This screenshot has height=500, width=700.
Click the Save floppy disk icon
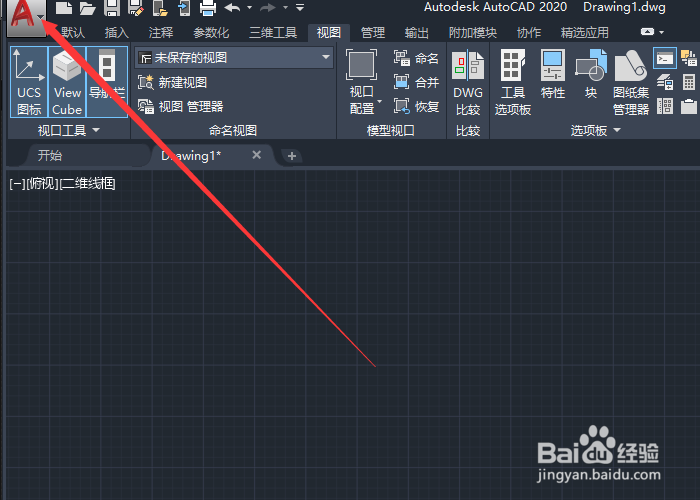click(x=112, y=8)
